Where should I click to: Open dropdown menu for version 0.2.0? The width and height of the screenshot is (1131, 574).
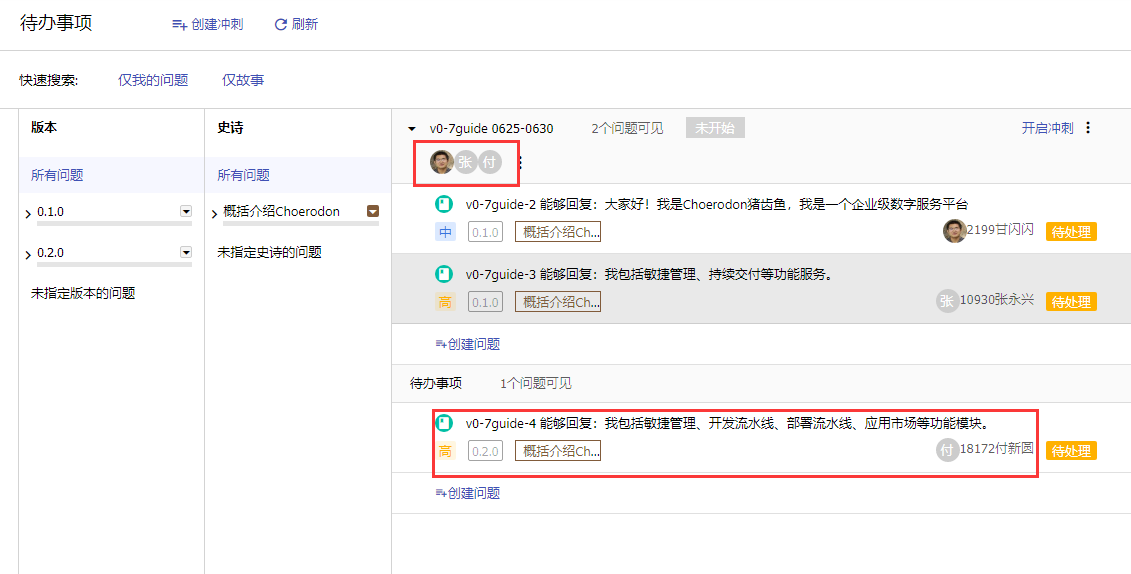point(186,252)
